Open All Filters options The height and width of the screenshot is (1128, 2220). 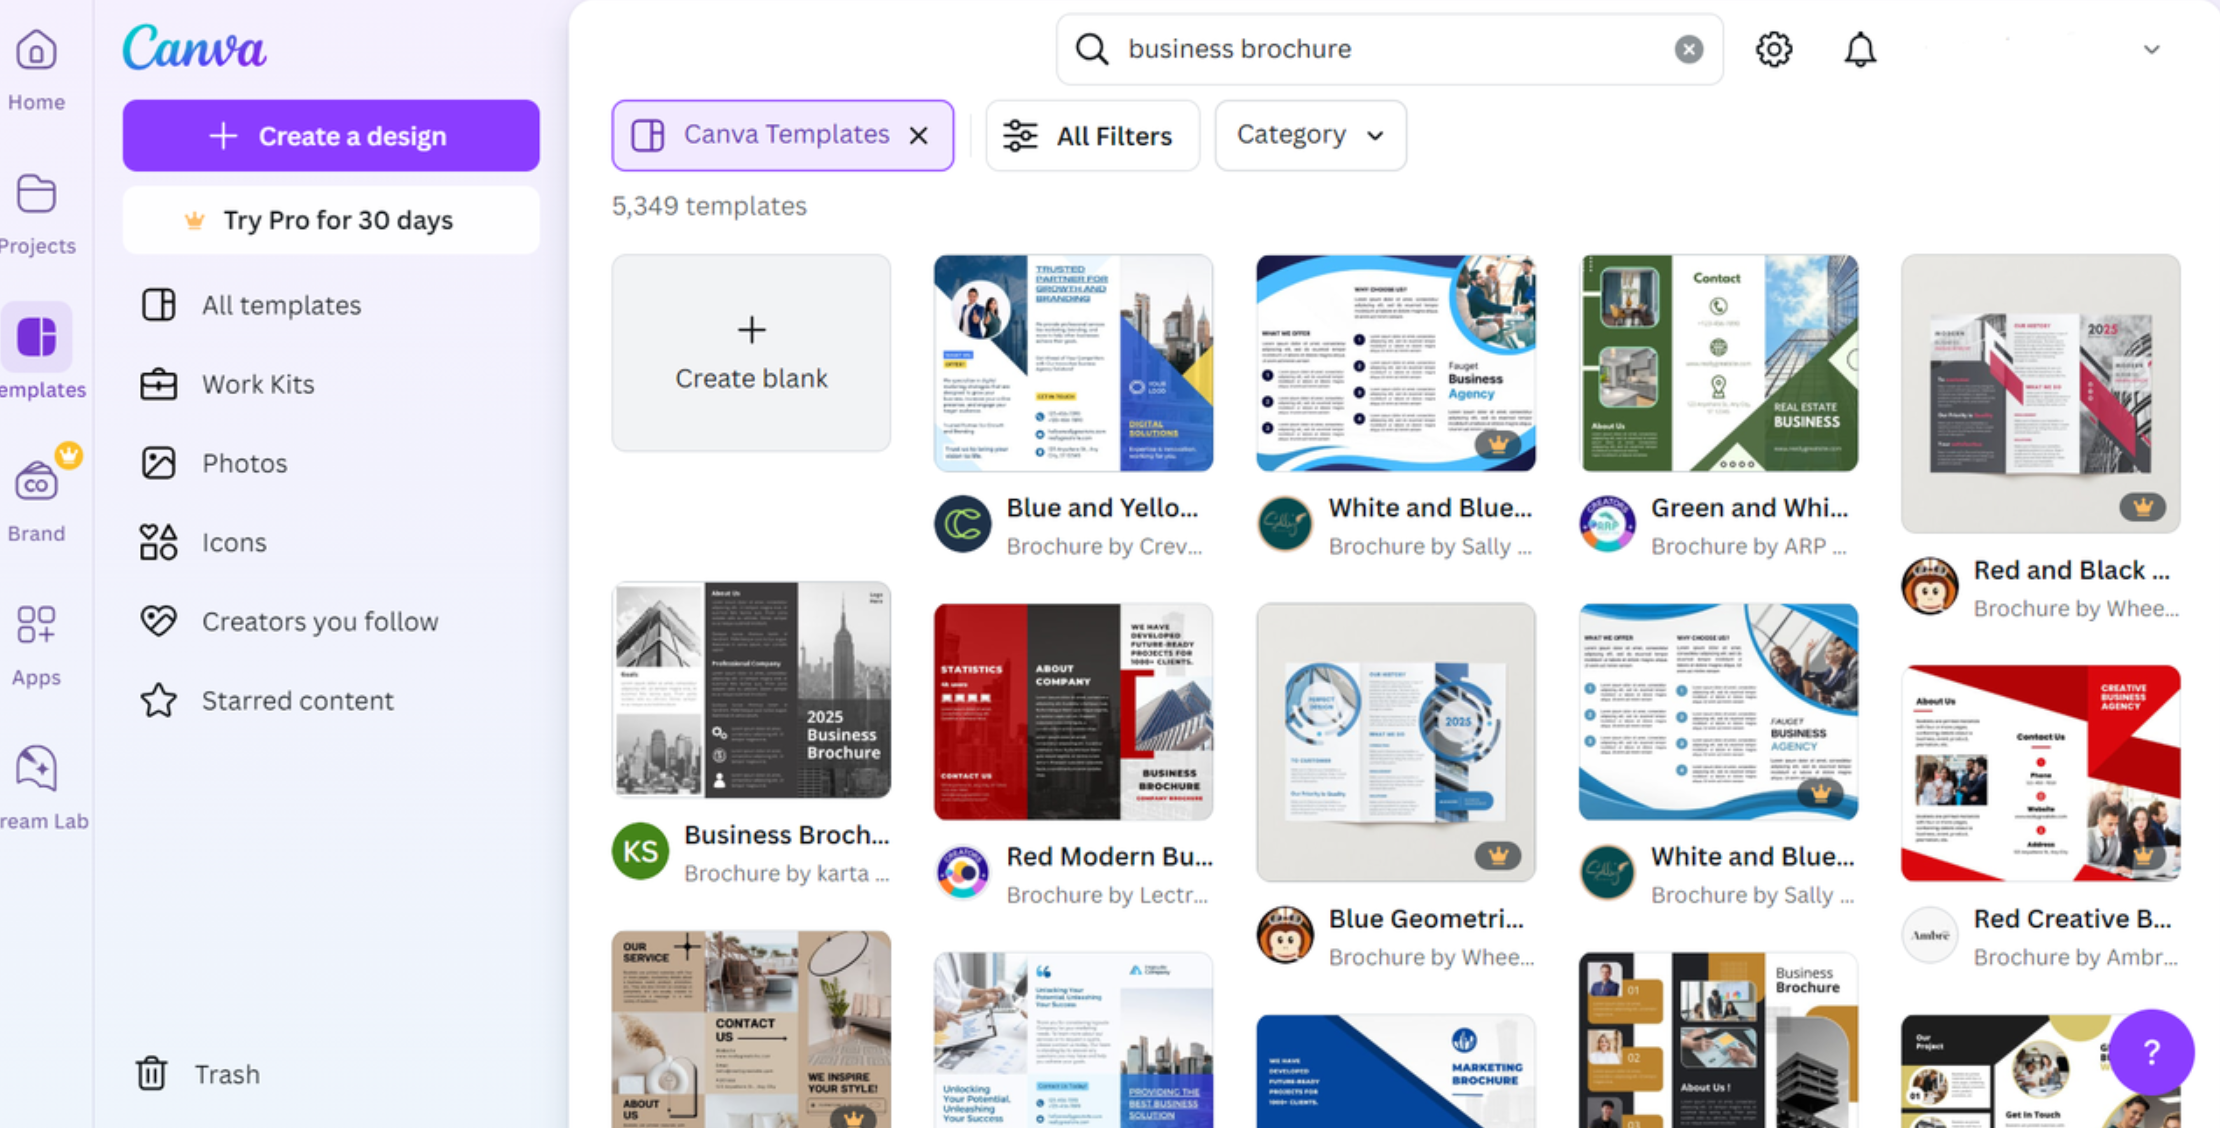(x=1092, y=135)
